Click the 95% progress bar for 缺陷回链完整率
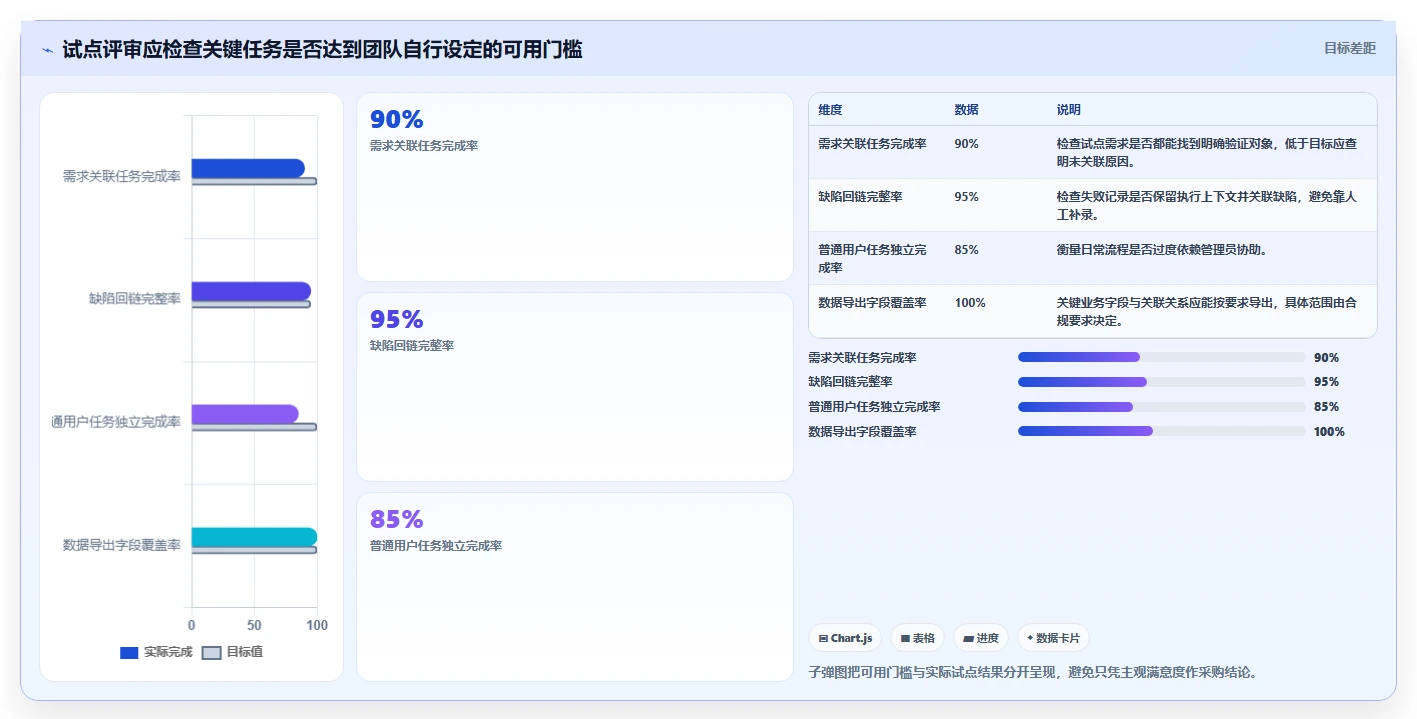The height and width of the screenshot is (719, 1417). [1162, 382]
